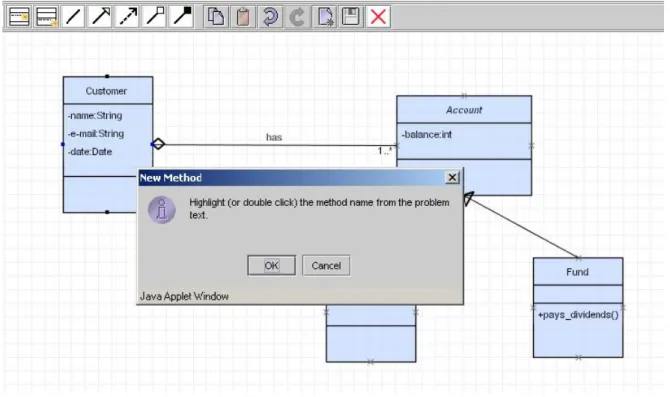Close the New Method dialog window

pyautogui.click(x=452, y=177)
